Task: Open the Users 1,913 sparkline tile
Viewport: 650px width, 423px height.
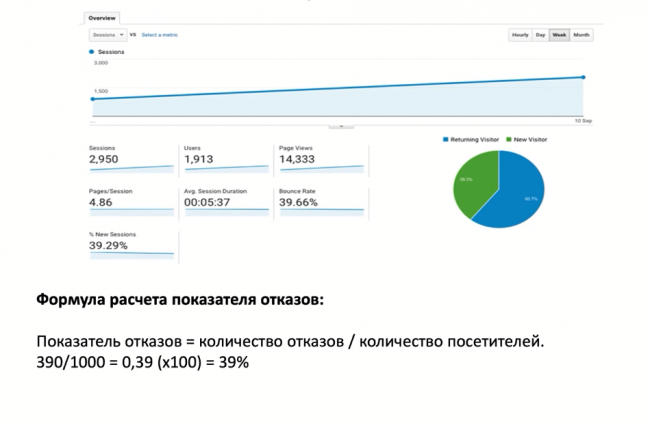Action: tap(225, 159)
